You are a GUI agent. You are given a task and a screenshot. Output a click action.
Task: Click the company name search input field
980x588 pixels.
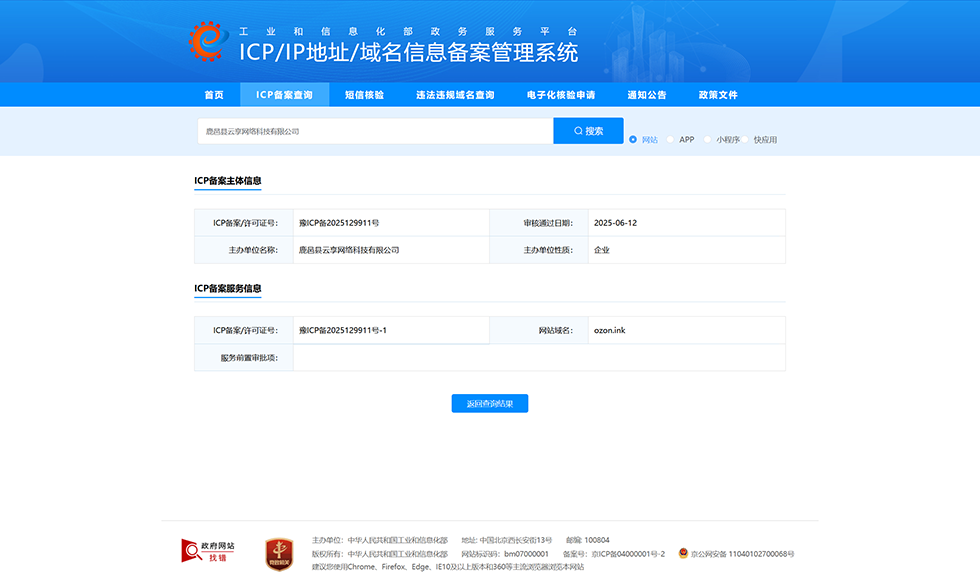(x=375, y=130)
